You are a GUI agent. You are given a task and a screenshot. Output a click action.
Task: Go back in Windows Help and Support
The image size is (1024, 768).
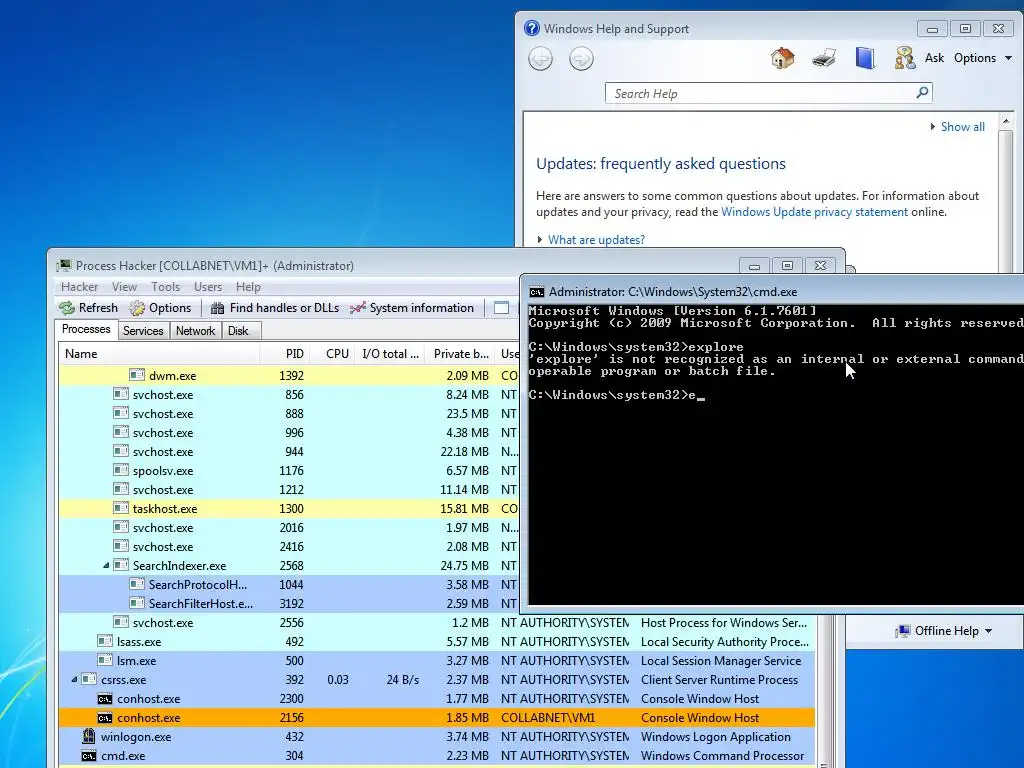click(540, 59)
